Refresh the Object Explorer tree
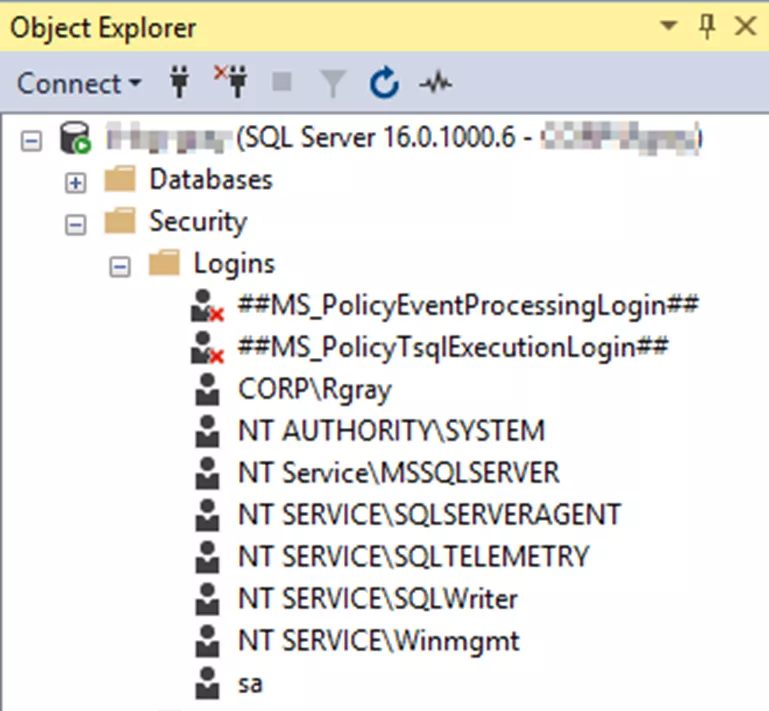769x711 pixels. 384,82
